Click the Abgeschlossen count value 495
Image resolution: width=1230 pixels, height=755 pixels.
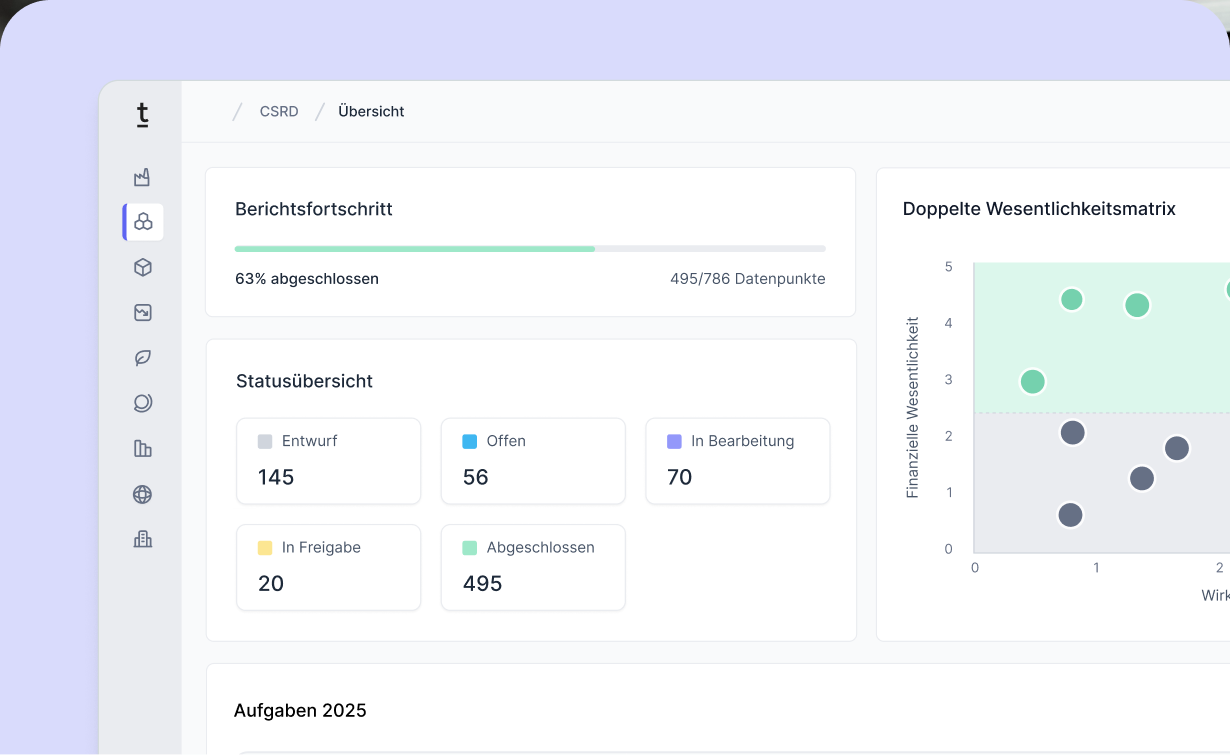click(x=482, y=584)
